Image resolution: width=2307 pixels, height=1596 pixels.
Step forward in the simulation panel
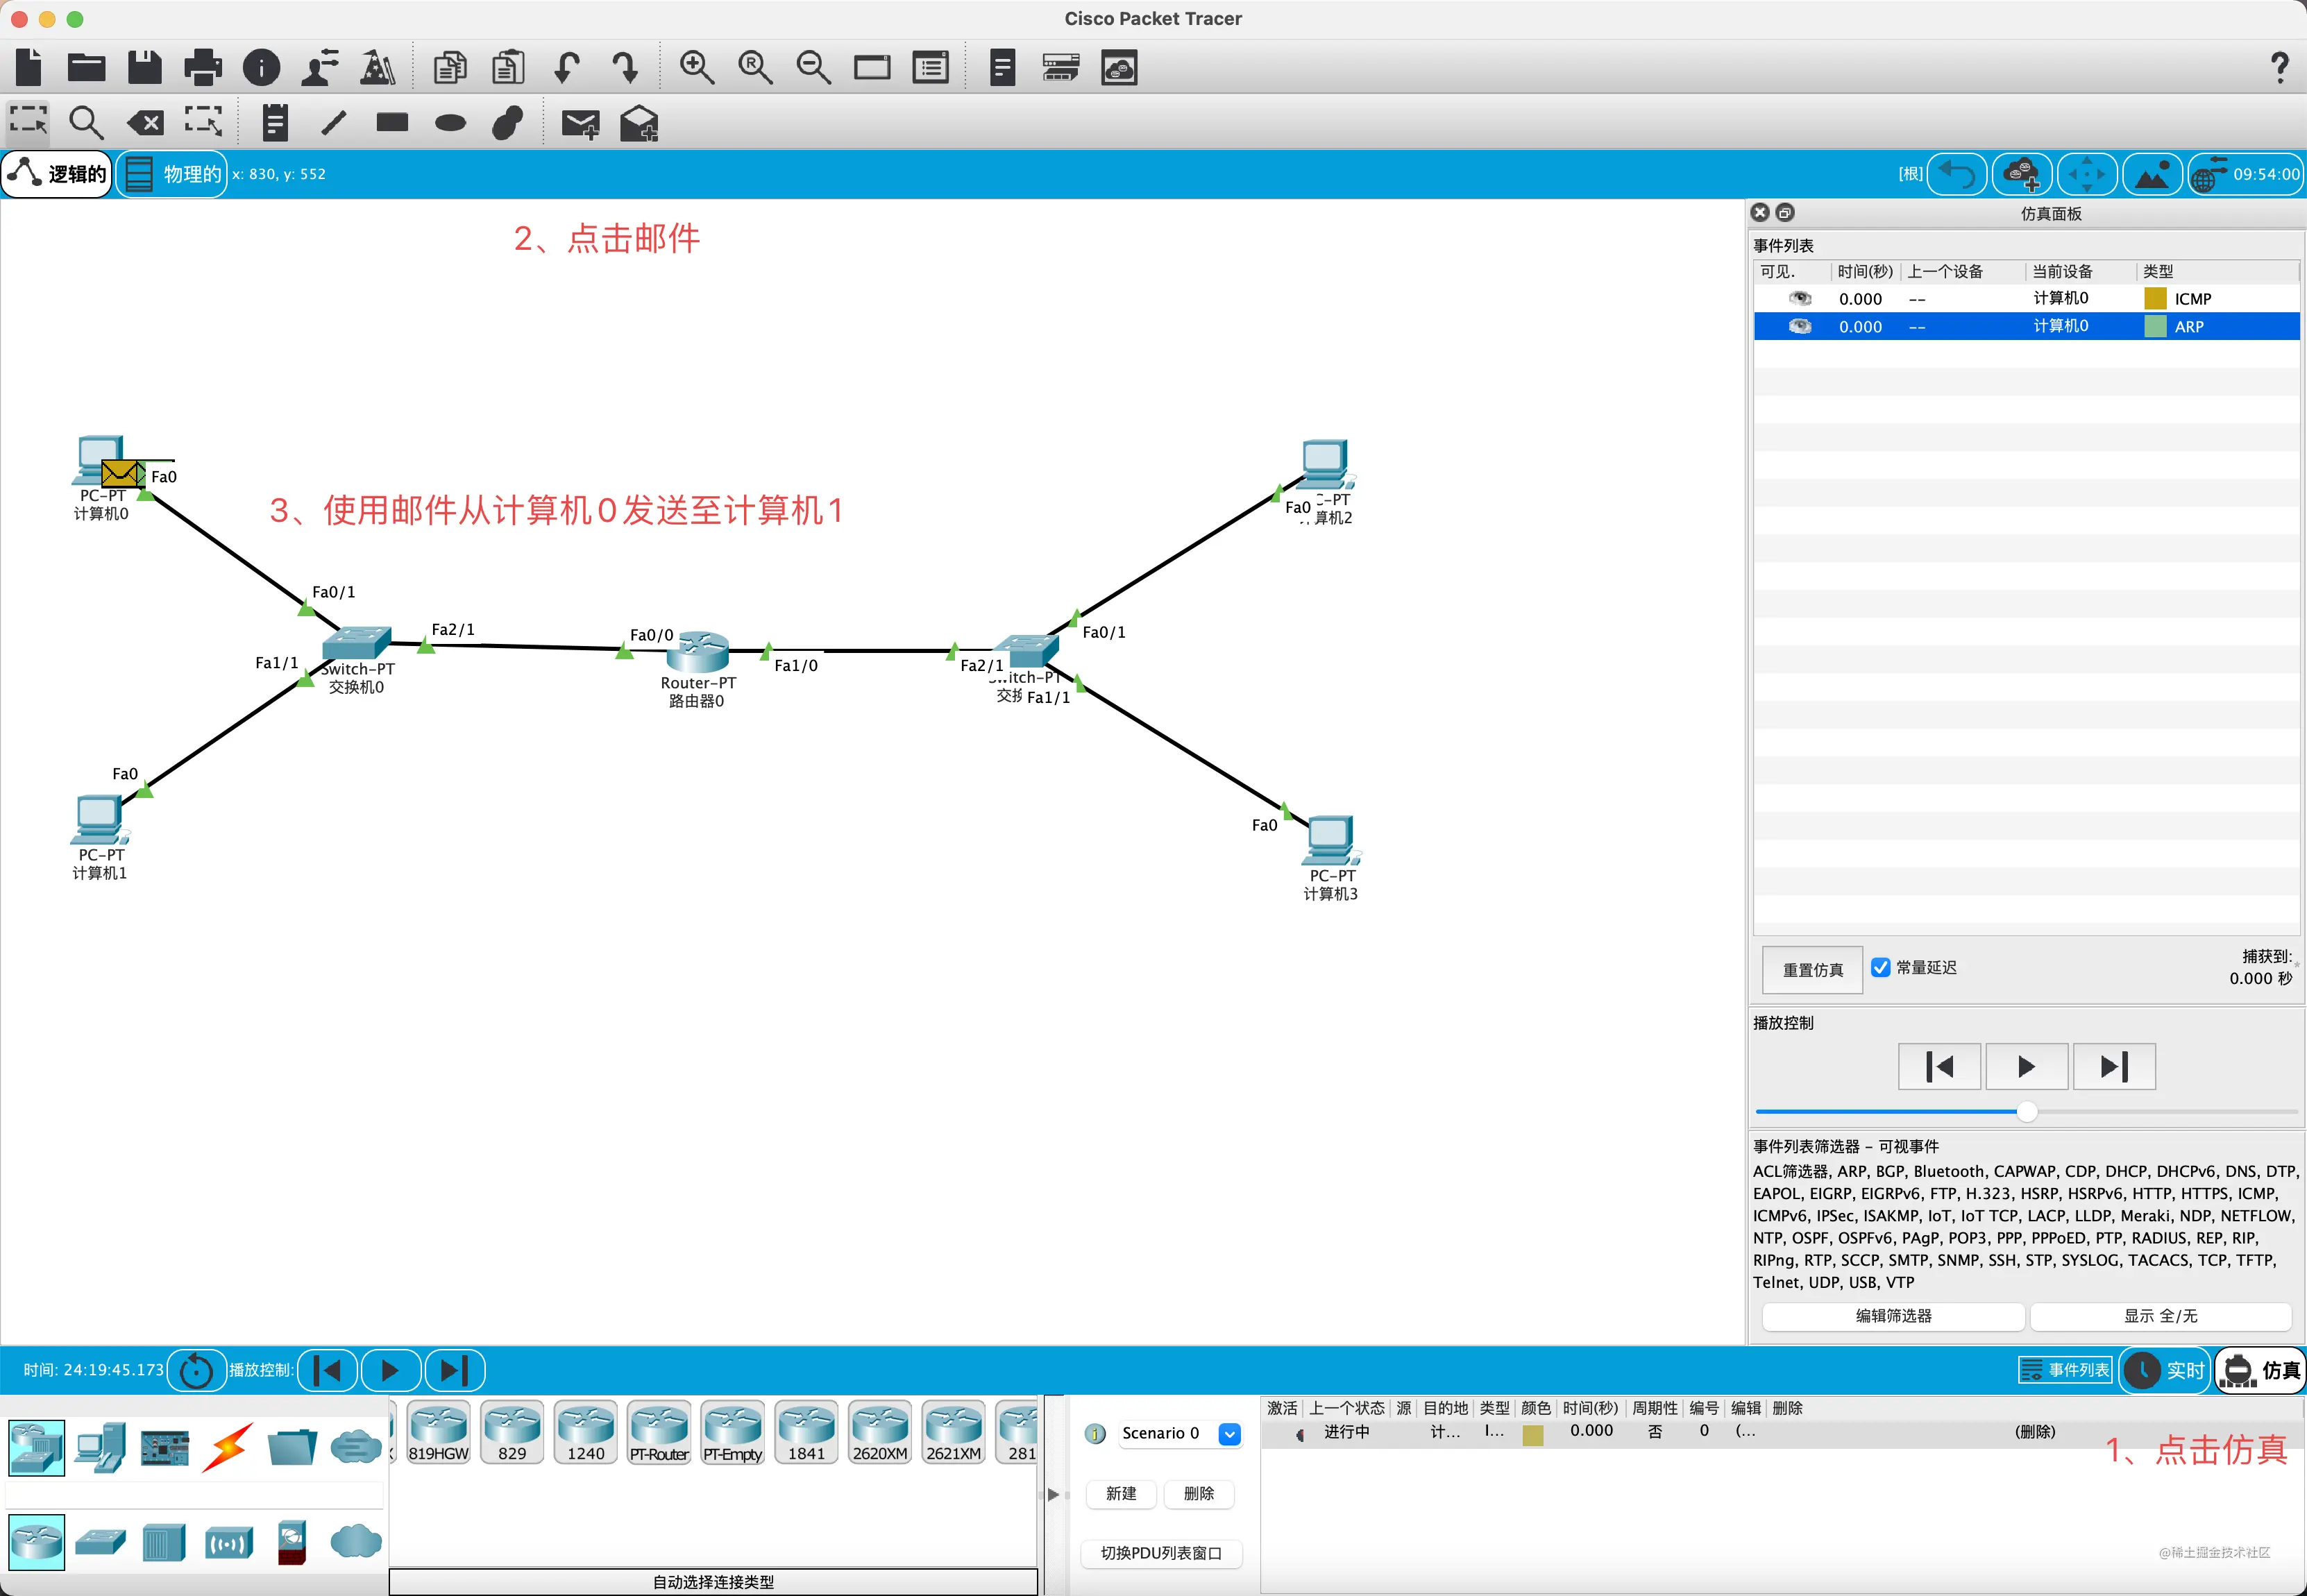2114,1066
